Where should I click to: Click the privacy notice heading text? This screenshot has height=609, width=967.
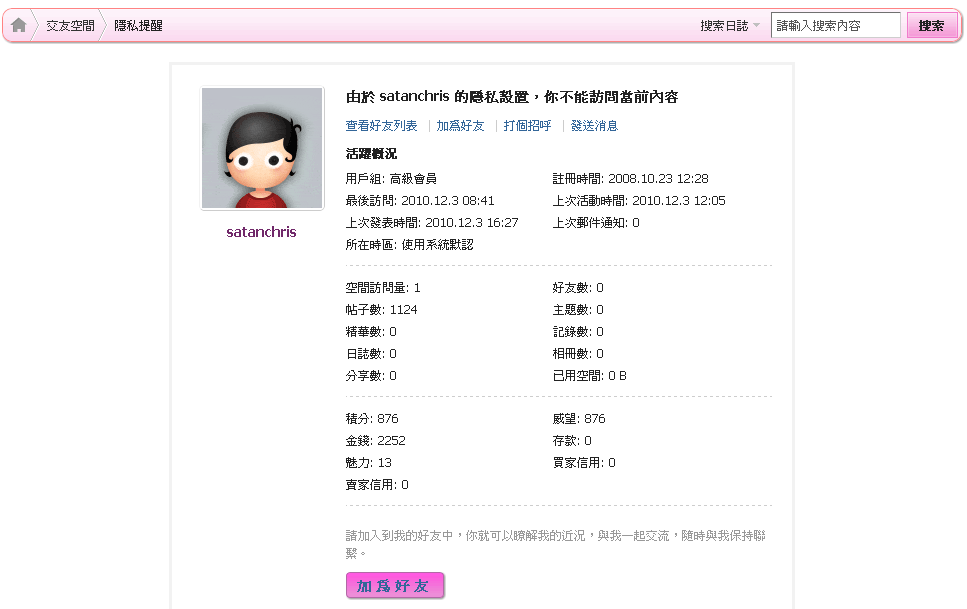(511, 98)
